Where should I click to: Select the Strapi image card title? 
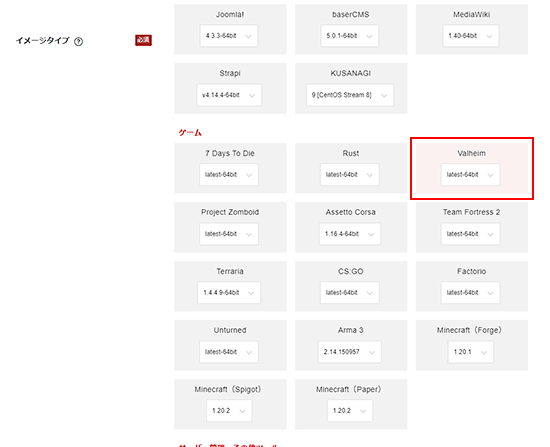[x=230, y=73]
